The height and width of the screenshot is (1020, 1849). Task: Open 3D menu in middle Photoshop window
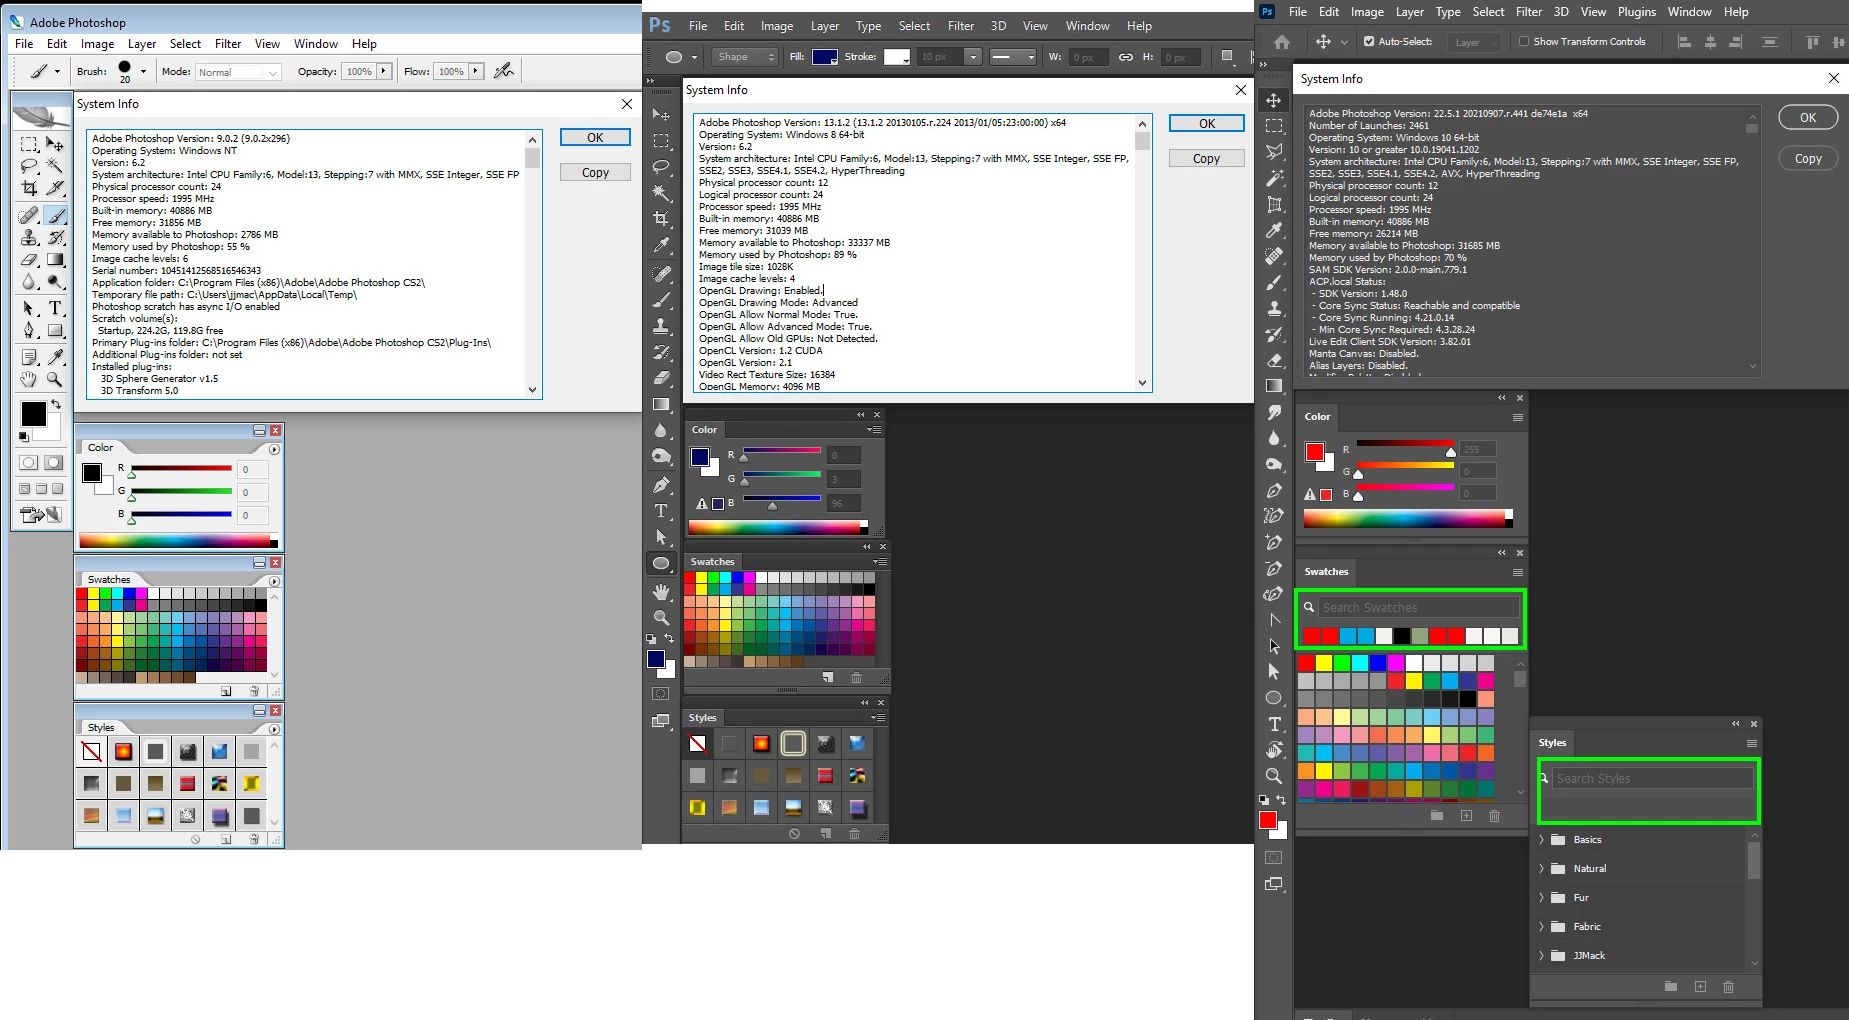998,26
